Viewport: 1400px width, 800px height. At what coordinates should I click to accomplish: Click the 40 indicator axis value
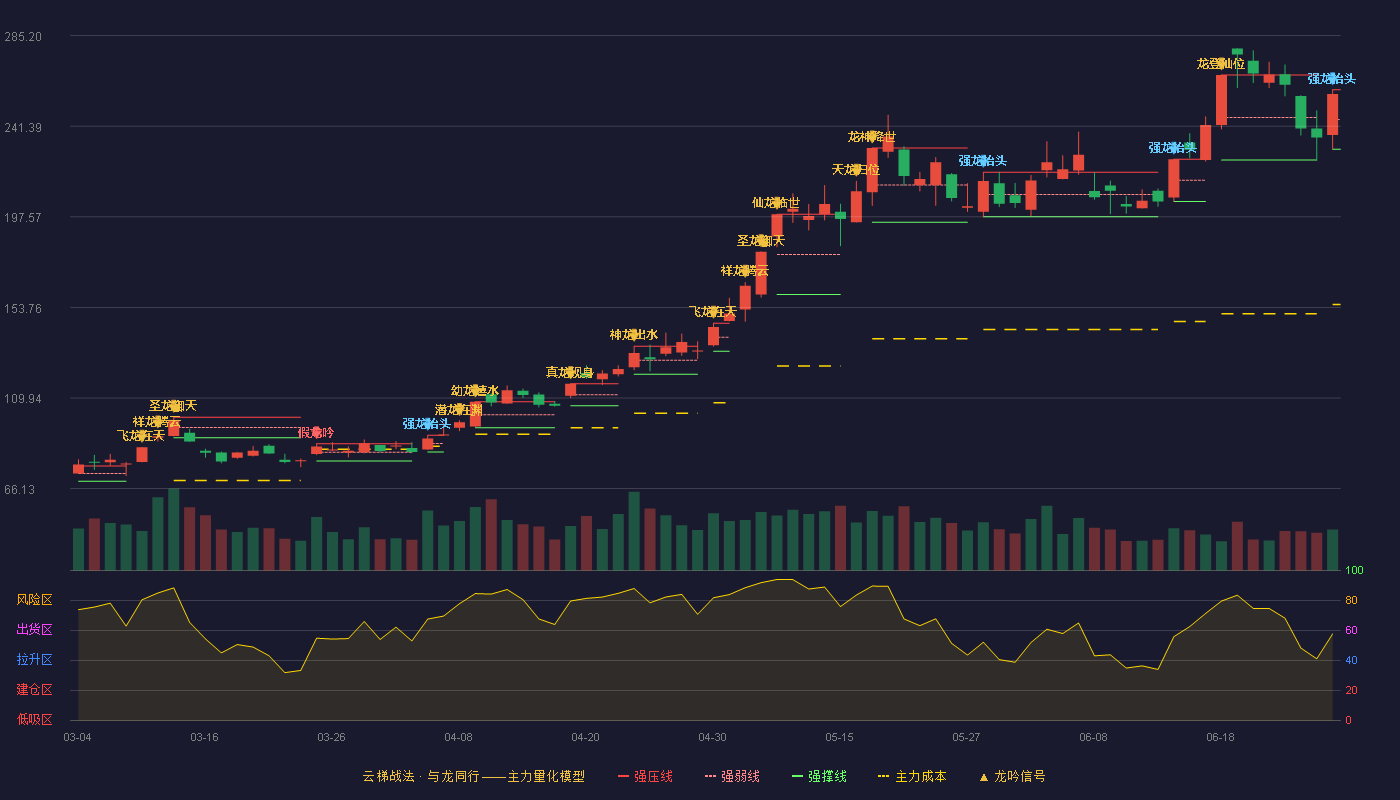click(x=1351, y=661)
